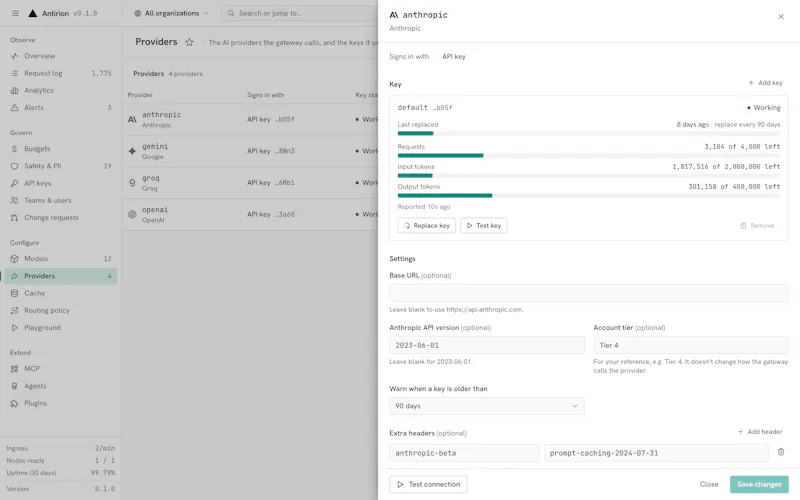The width and height of the screenshot is (800, 500).
Task: Open the hamburger menu icon
Action: tap(15, 13)
